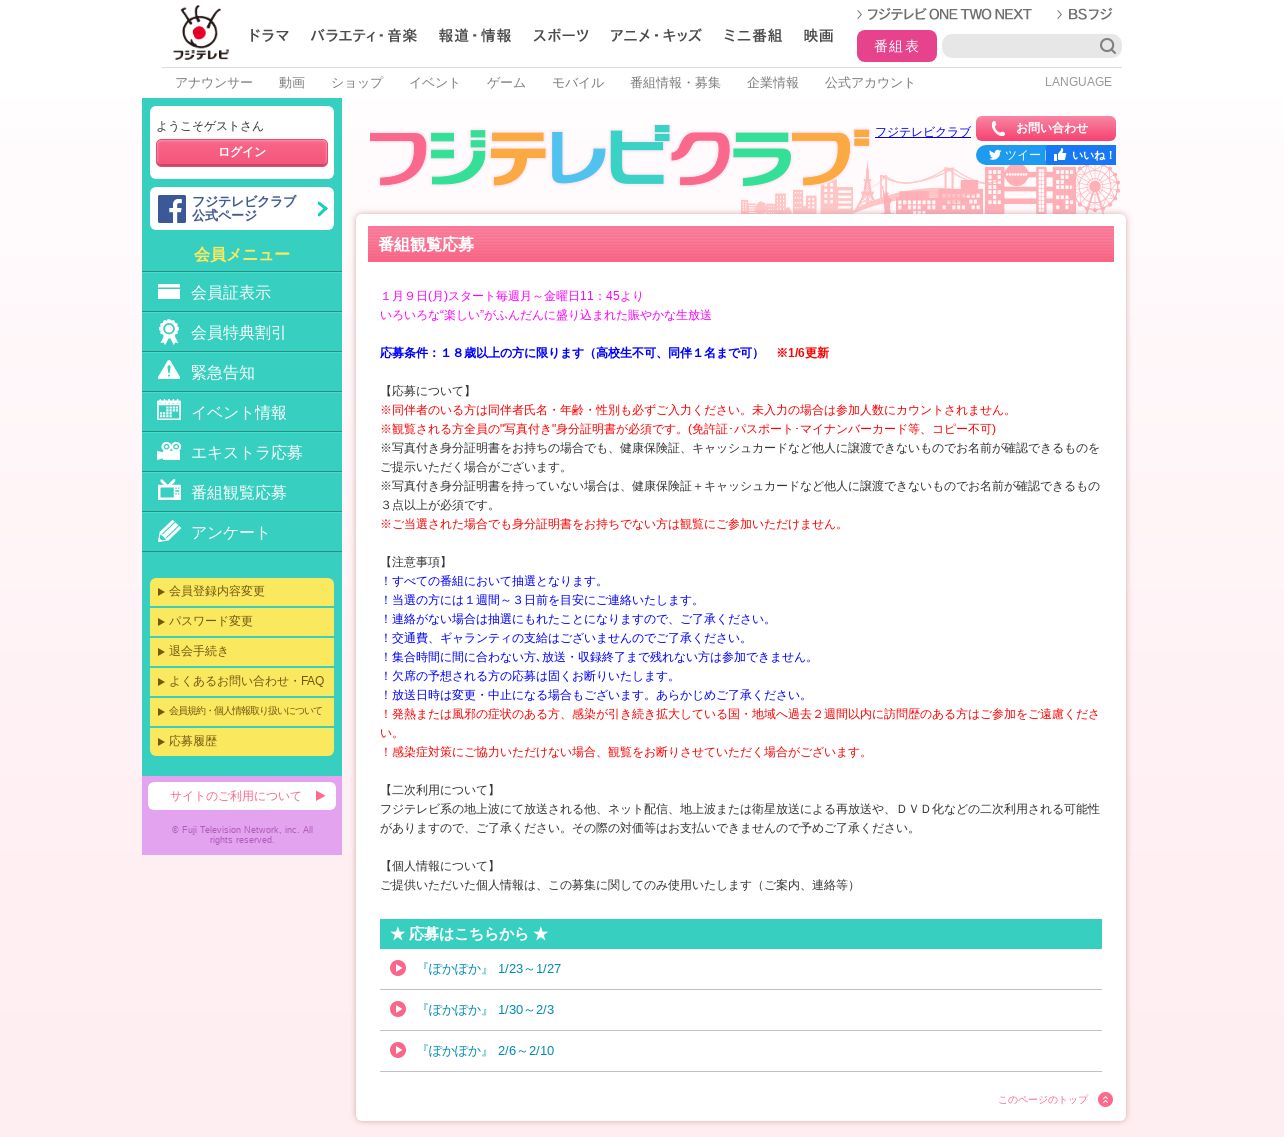The image size is (1284, 1137).
Task: Go to モバイル in sub navigation
Action: point(578,83)
